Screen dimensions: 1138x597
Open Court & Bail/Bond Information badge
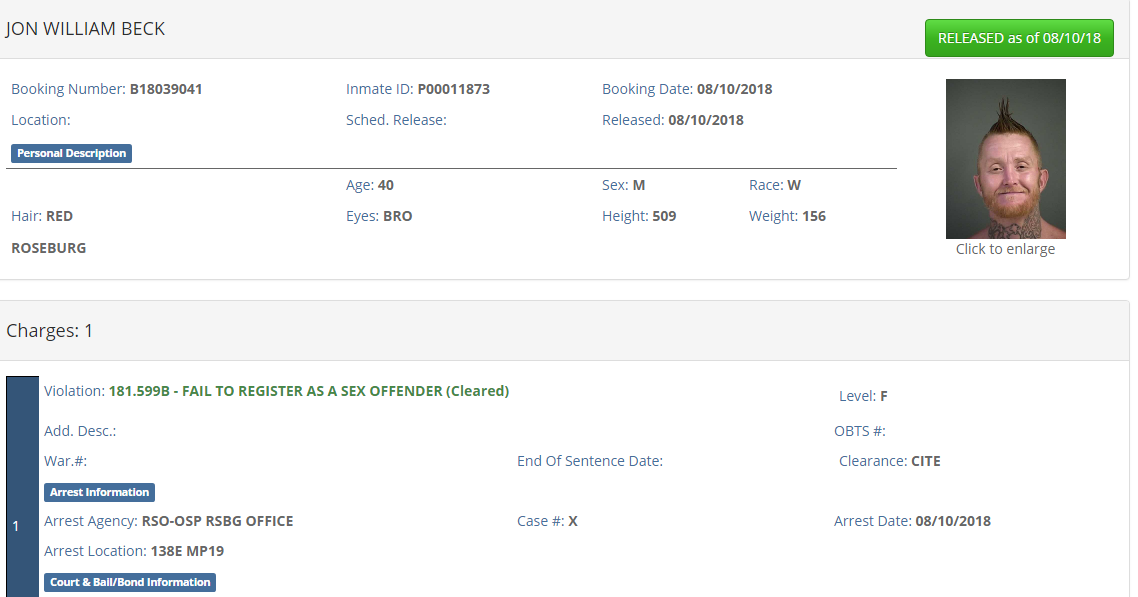coord(130,582)
